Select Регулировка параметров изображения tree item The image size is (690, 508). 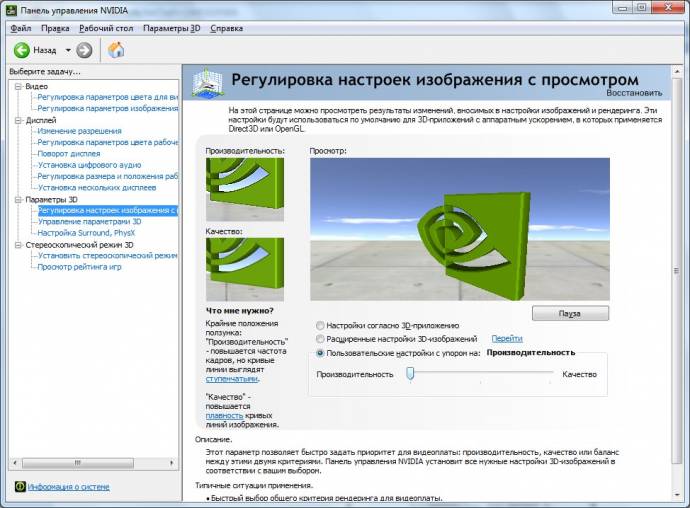point(108,108)
